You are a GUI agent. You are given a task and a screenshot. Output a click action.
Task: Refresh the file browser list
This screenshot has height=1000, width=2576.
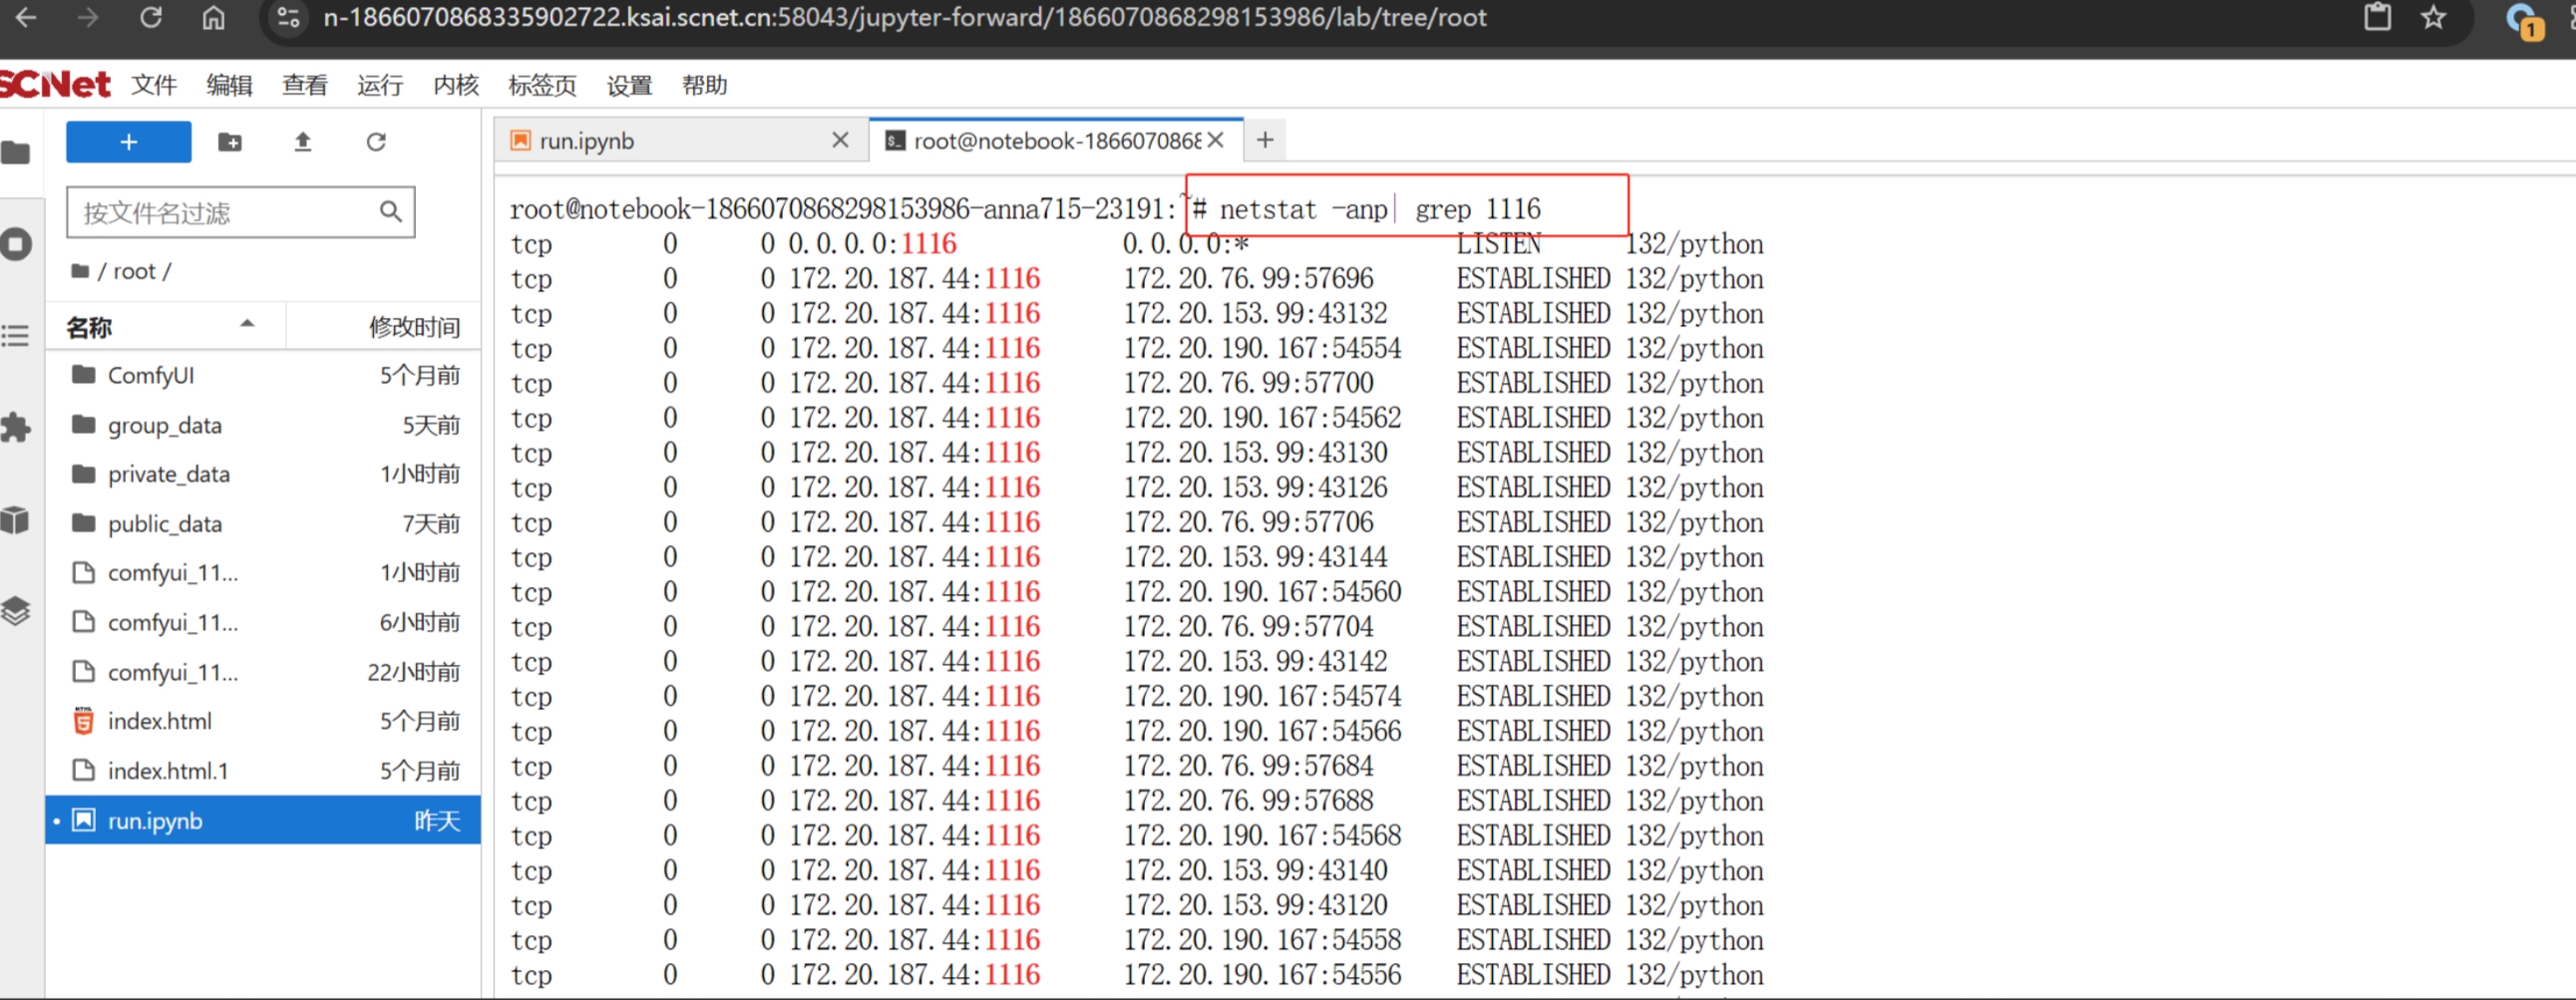pyautogui.click(x=376, y=142)
